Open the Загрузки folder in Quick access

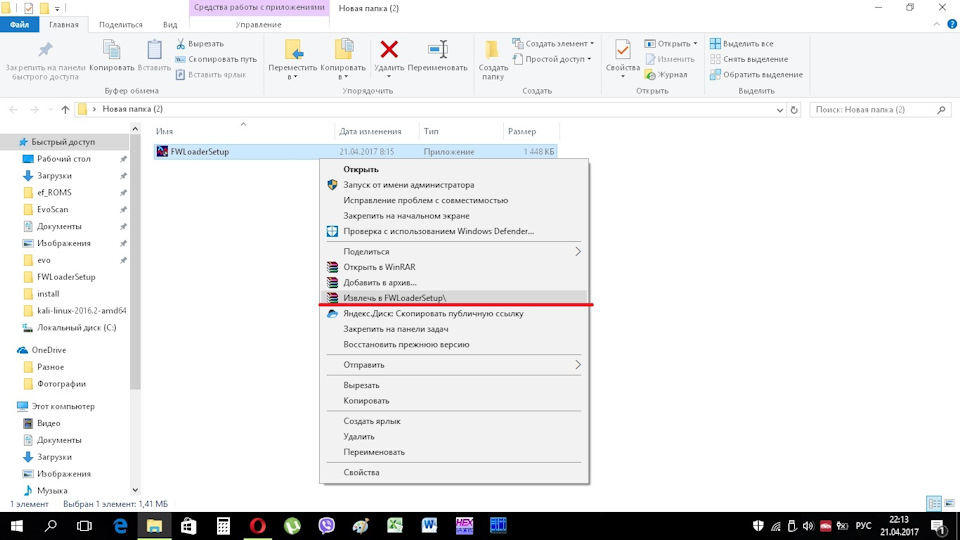[54, 176]
